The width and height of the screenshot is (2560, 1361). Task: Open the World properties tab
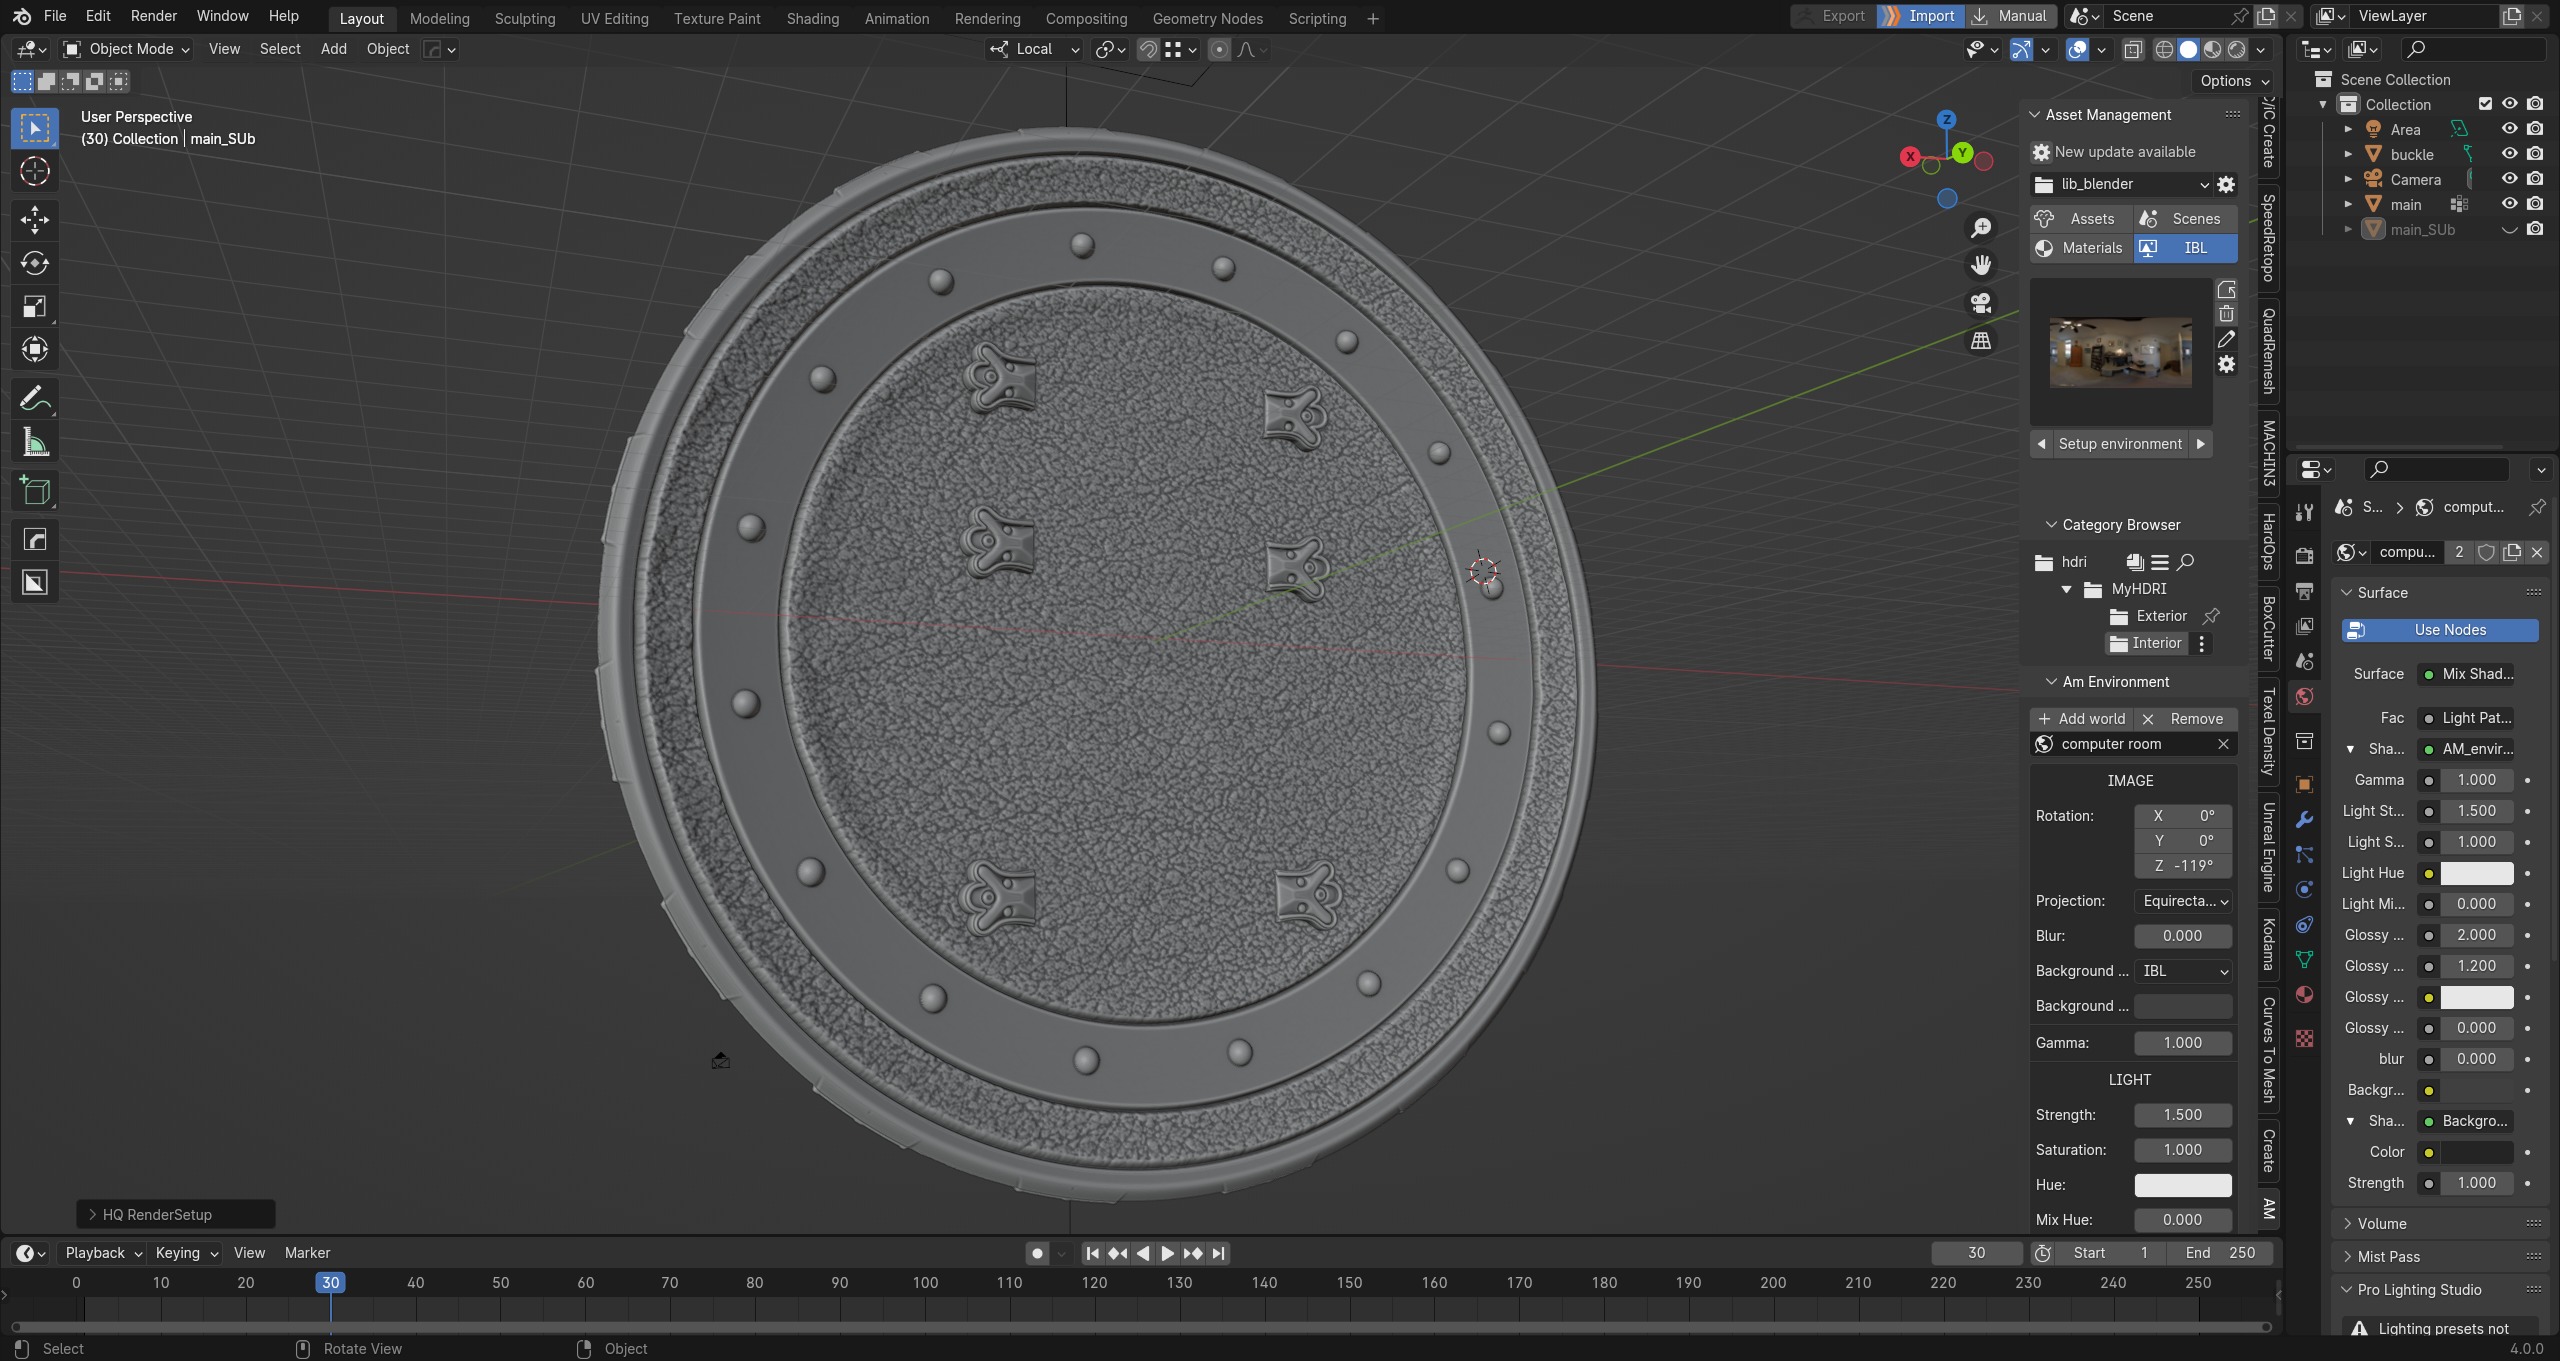[x=2304, y=697]
